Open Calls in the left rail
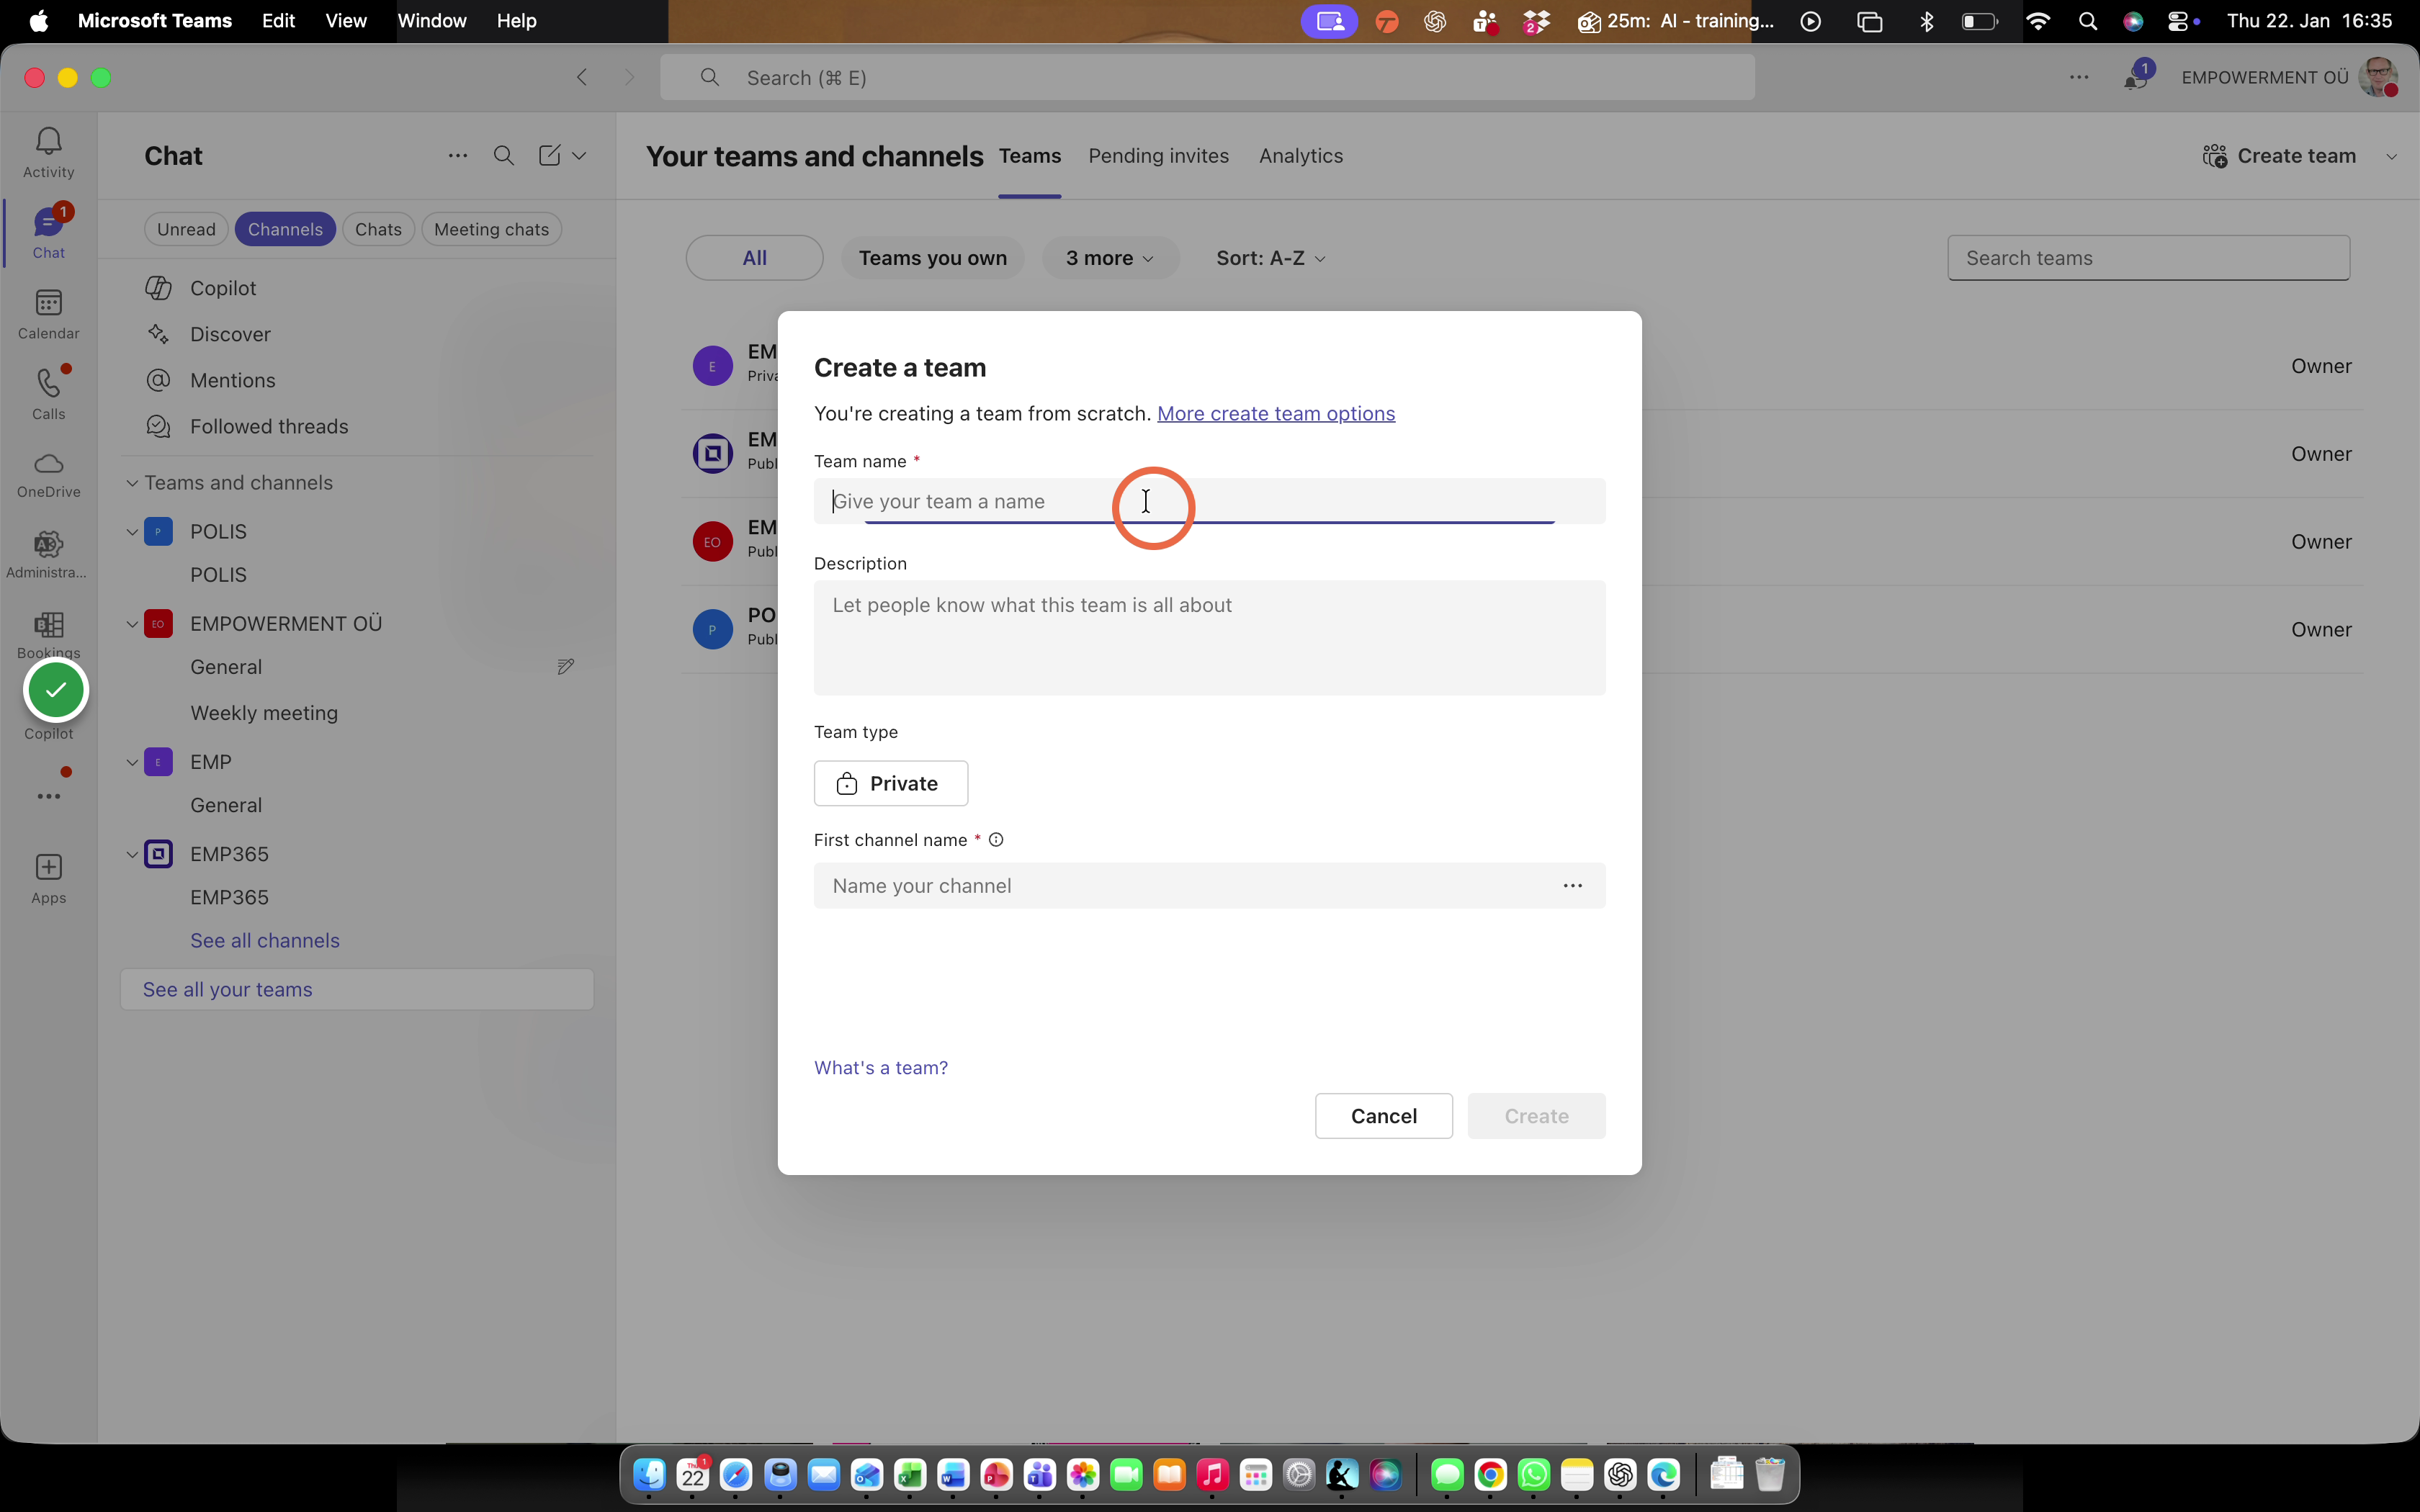Viewport: 2420px width, 1512px height. click(48, 394)
